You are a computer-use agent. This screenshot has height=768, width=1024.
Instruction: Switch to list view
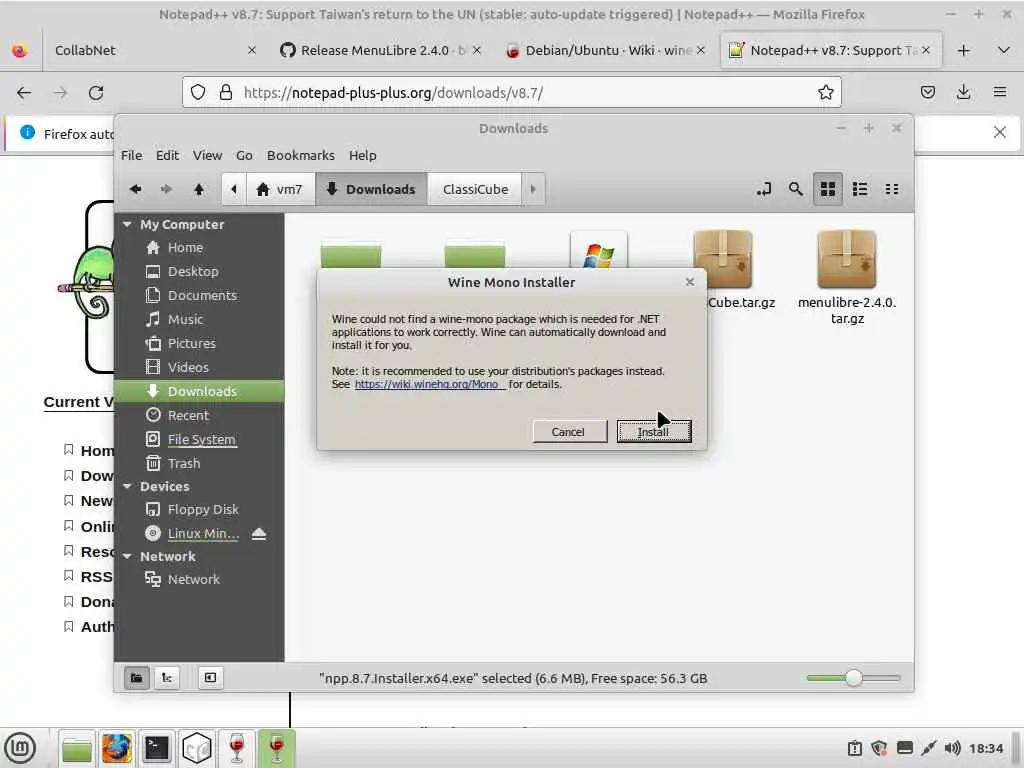[860, 189]
